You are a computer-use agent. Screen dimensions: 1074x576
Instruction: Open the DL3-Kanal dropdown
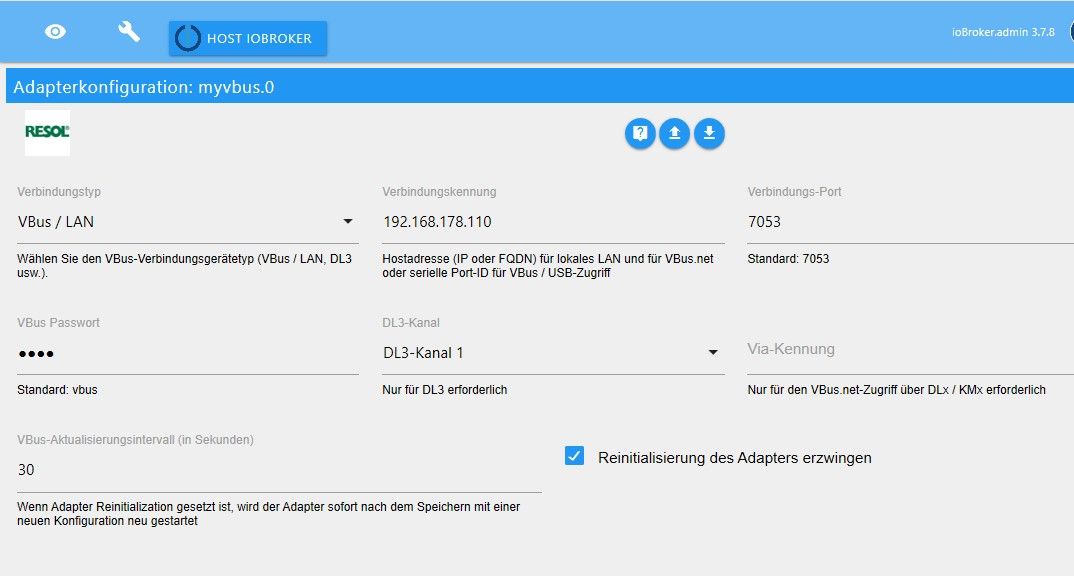[x=553, y=353]
